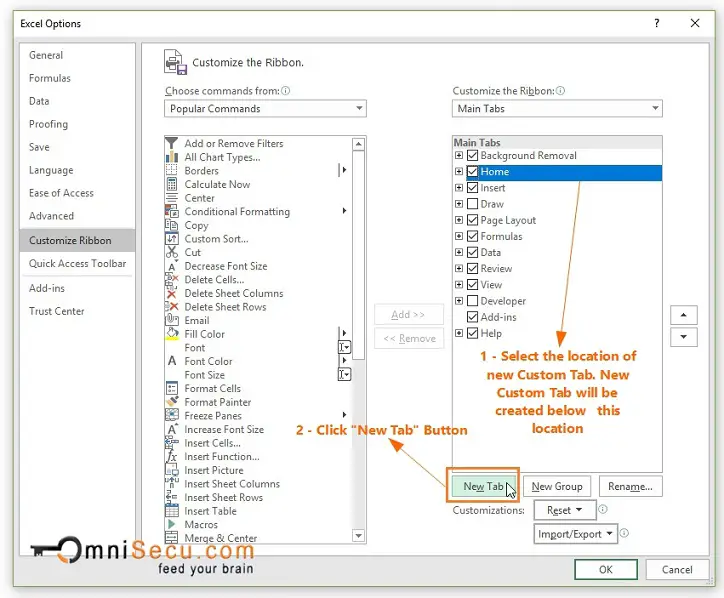Viewport: 724px width, 598px height.
Task: Click the Borders command icon
Action: (x=171, y=170)
